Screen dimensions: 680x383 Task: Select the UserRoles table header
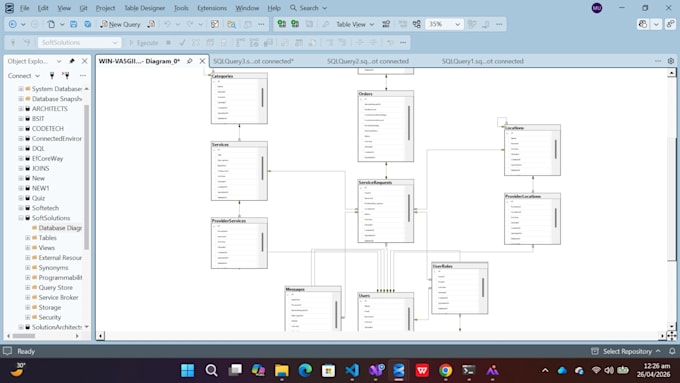460,266
